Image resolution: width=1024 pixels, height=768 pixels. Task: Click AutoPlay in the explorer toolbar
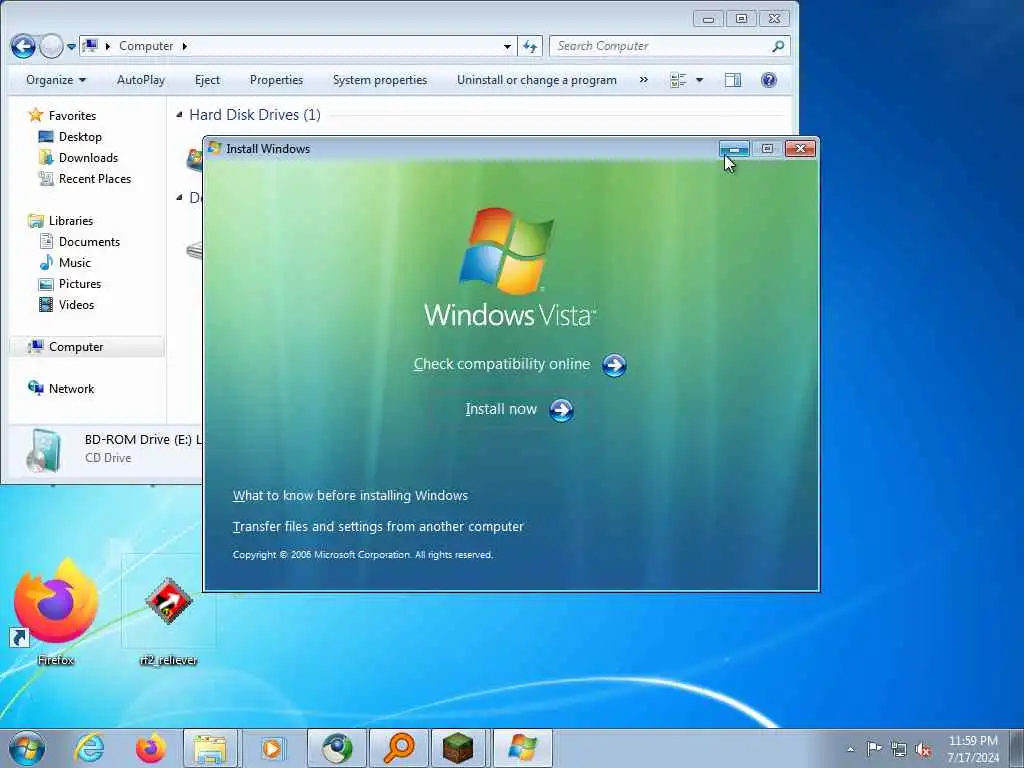tap(140, 80)
